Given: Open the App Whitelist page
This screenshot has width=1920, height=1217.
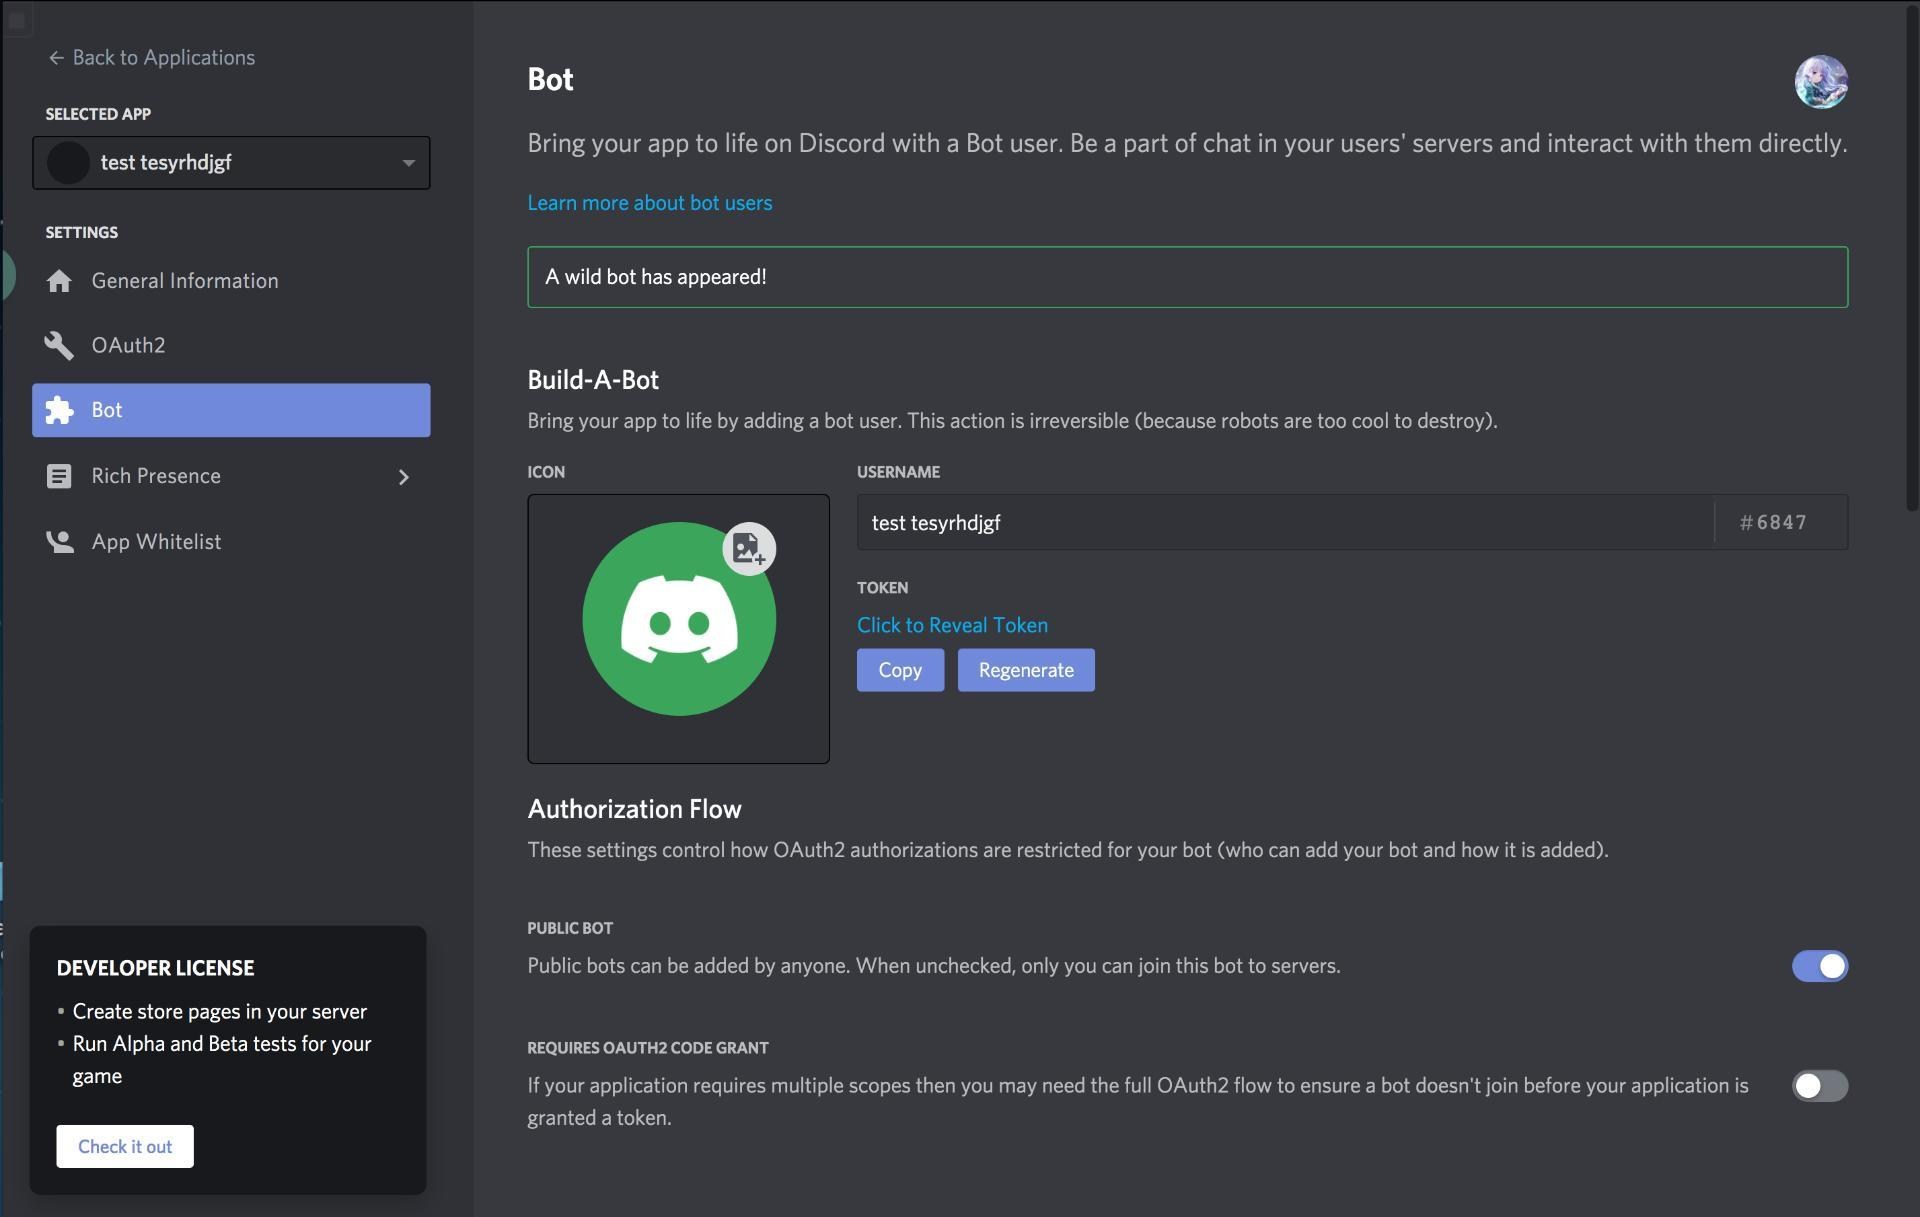Looking at the screenshot, I should pyautogui.click(x=231, y=542).
